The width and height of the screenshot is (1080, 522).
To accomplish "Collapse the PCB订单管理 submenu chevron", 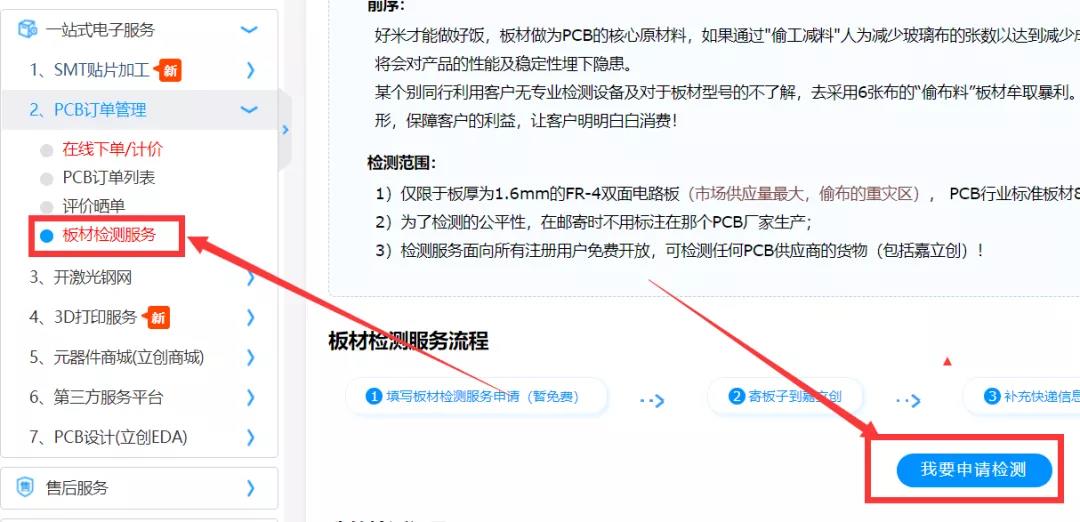I will coord(249,109).
